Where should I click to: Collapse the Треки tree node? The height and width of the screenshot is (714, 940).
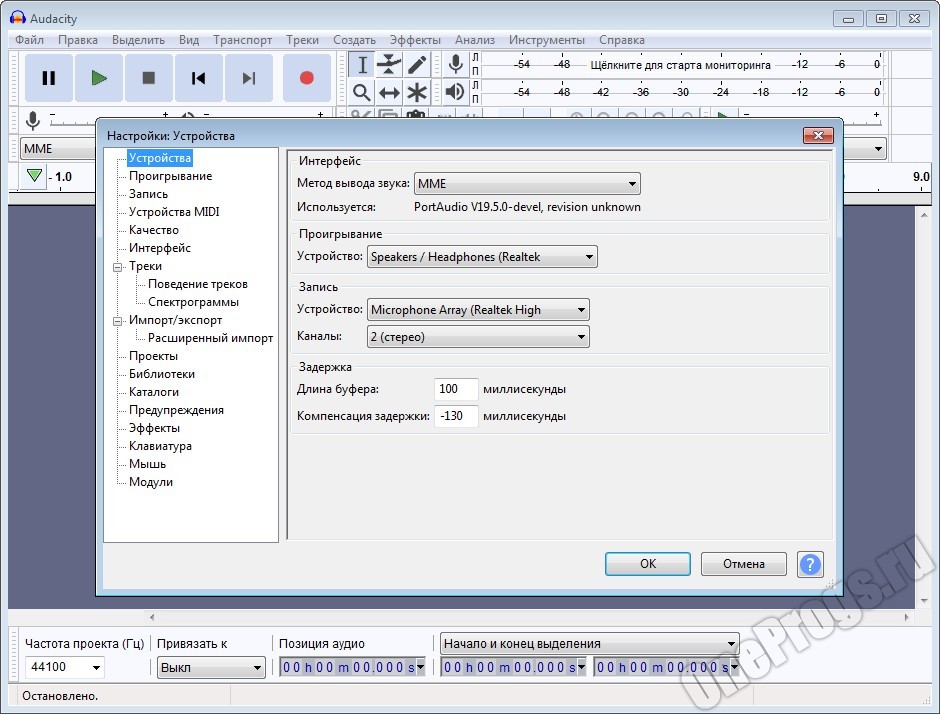click(x=117, y=267)
